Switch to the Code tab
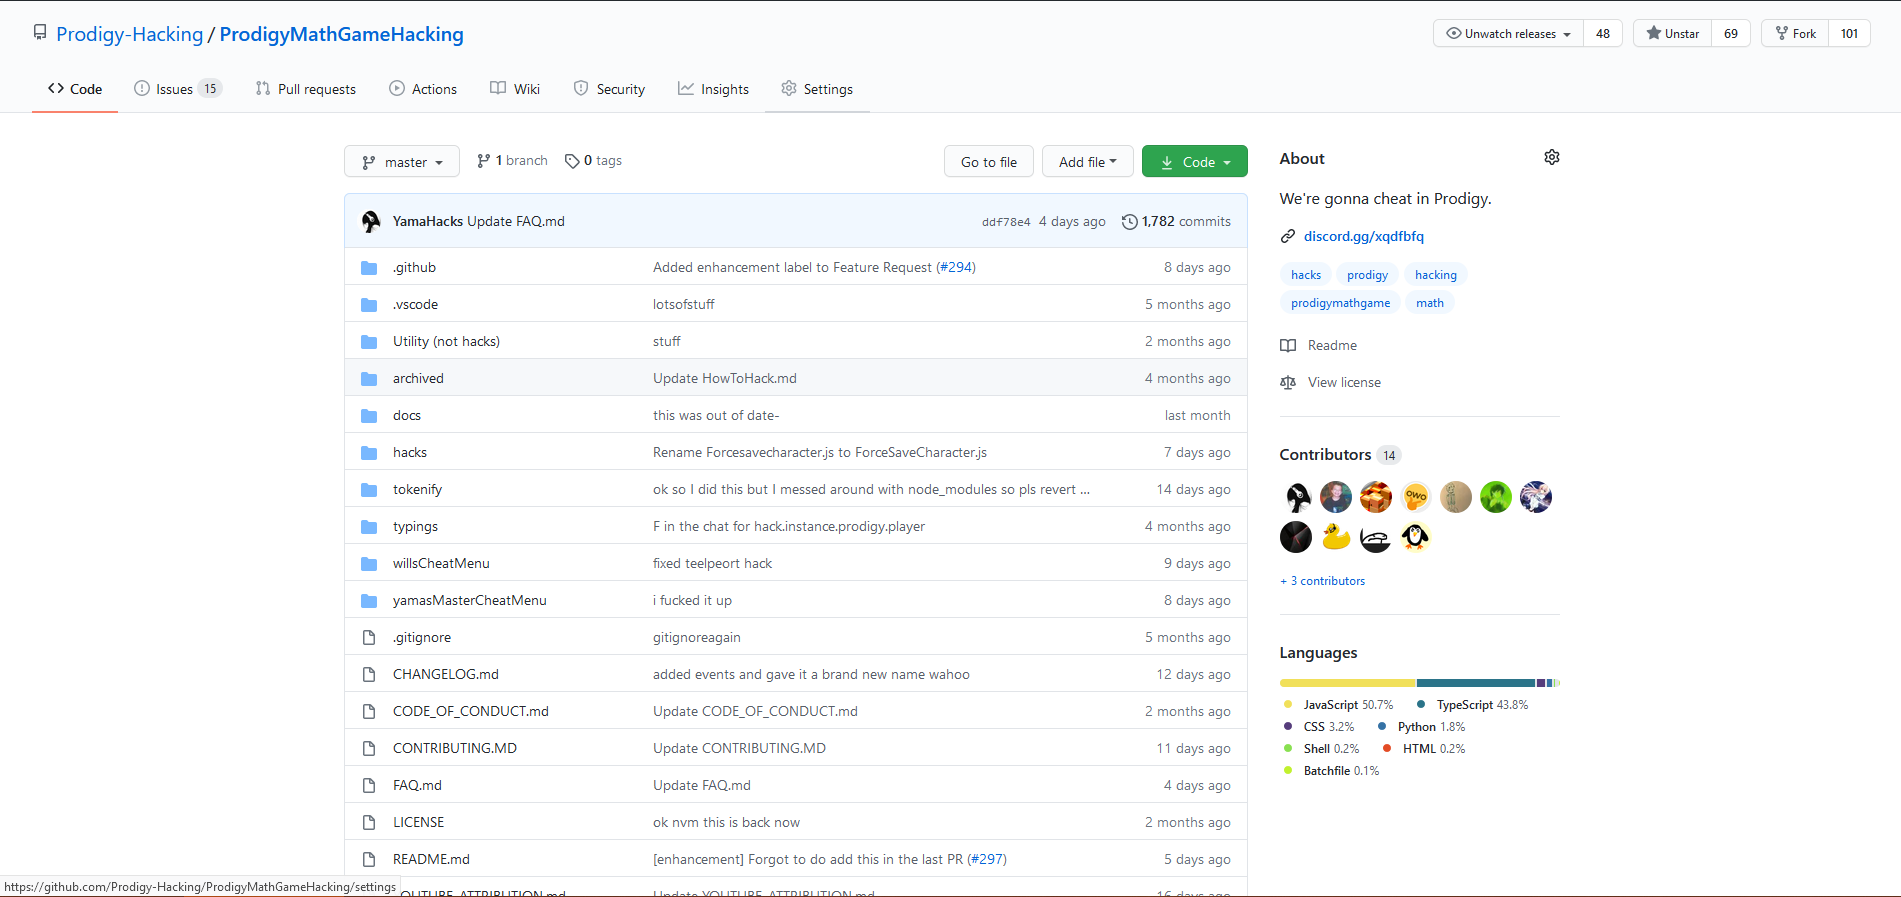 pos(75,89)
